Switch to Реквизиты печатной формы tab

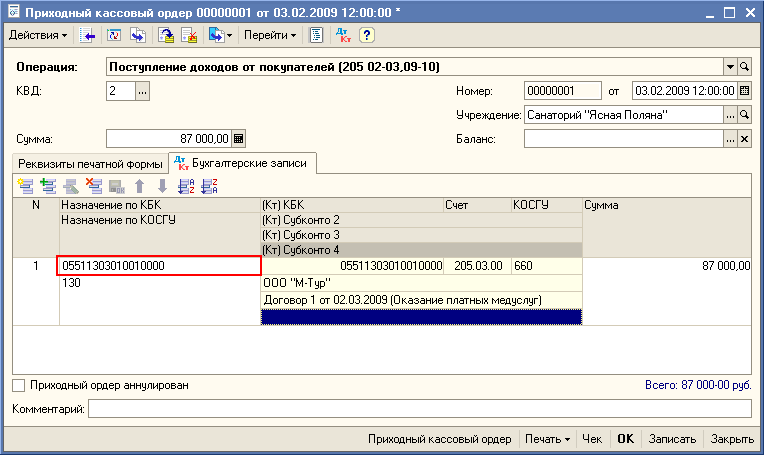(x=90, y=163)
